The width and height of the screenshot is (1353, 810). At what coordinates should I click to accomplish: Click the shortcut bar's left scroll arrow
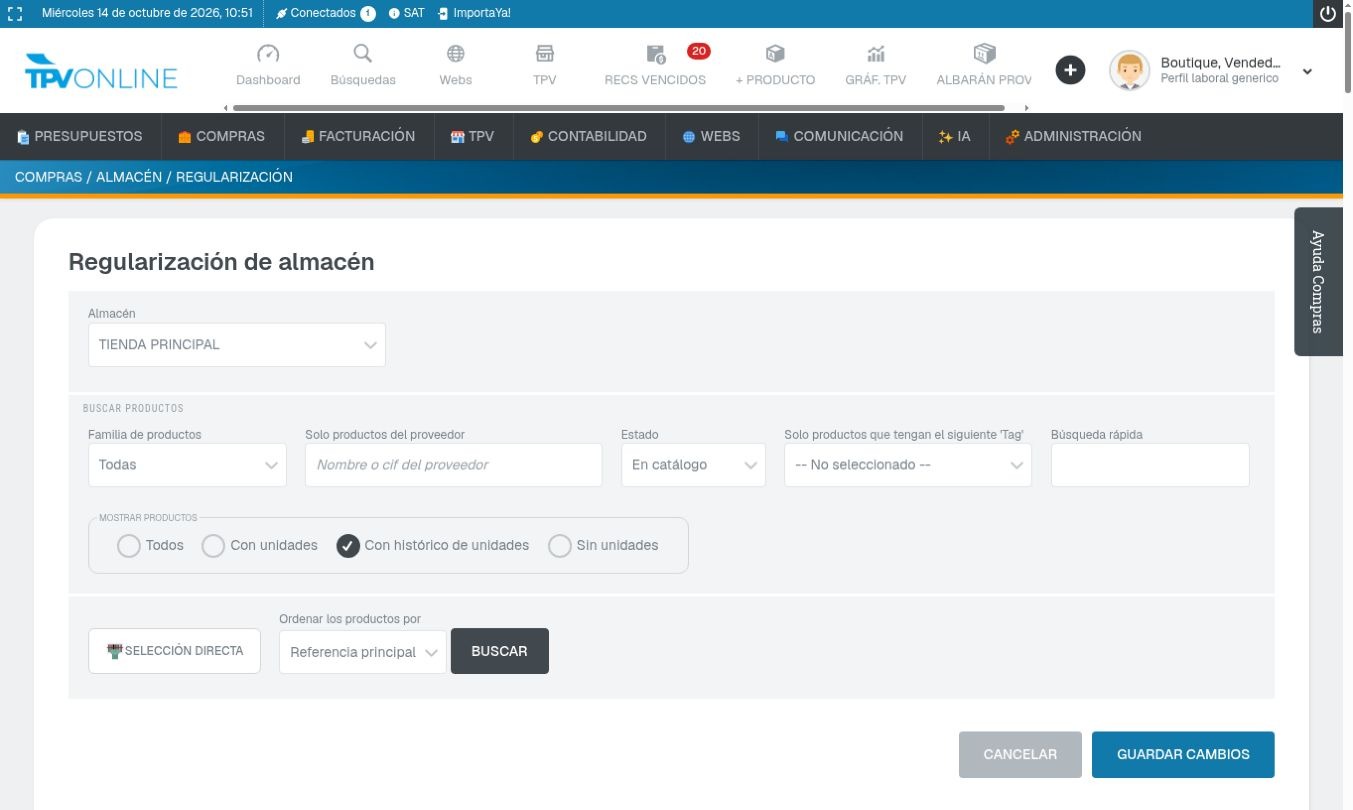pyautogui.click(x=226, y=107)
